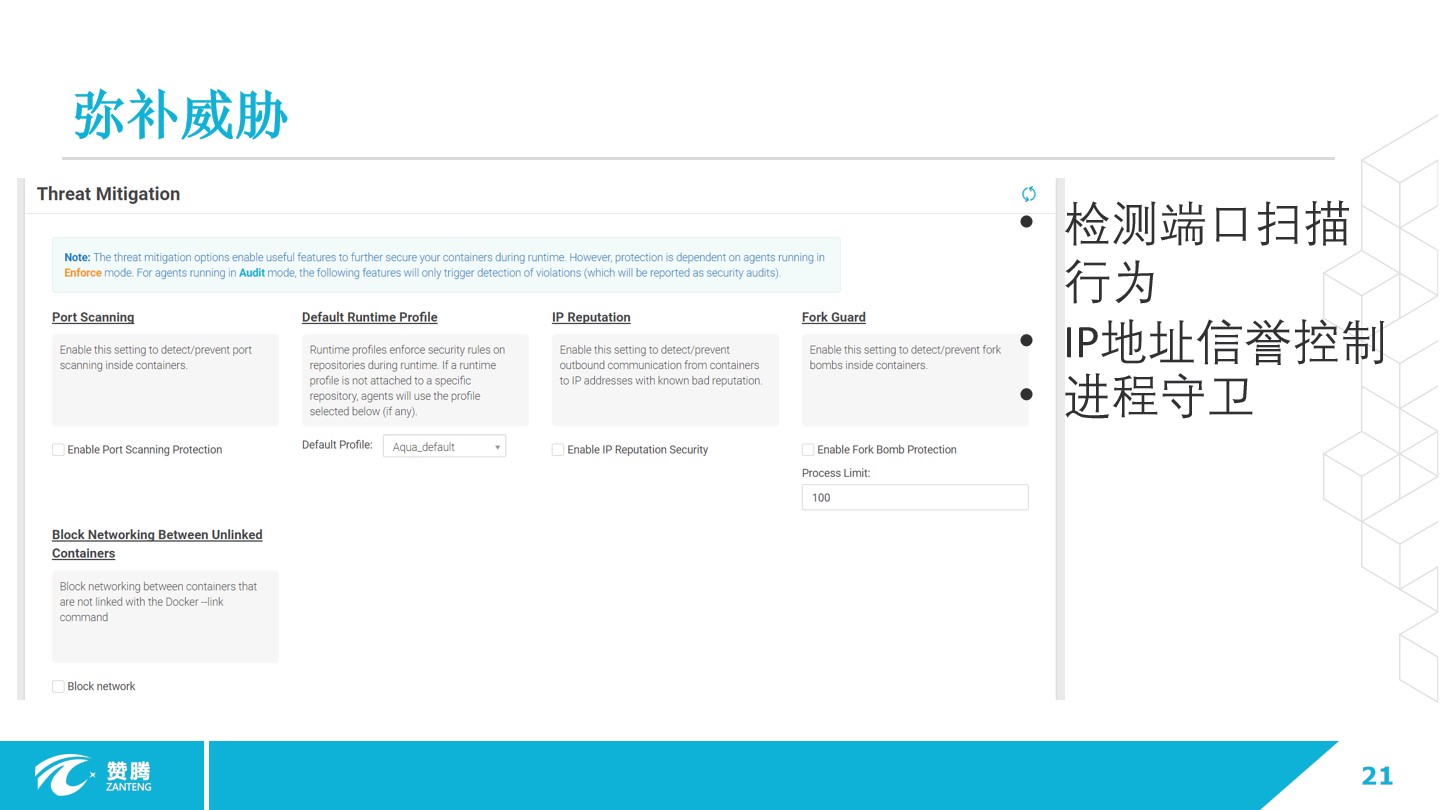
Task: Click the IP Reputation heading
Action: point(591,317)
